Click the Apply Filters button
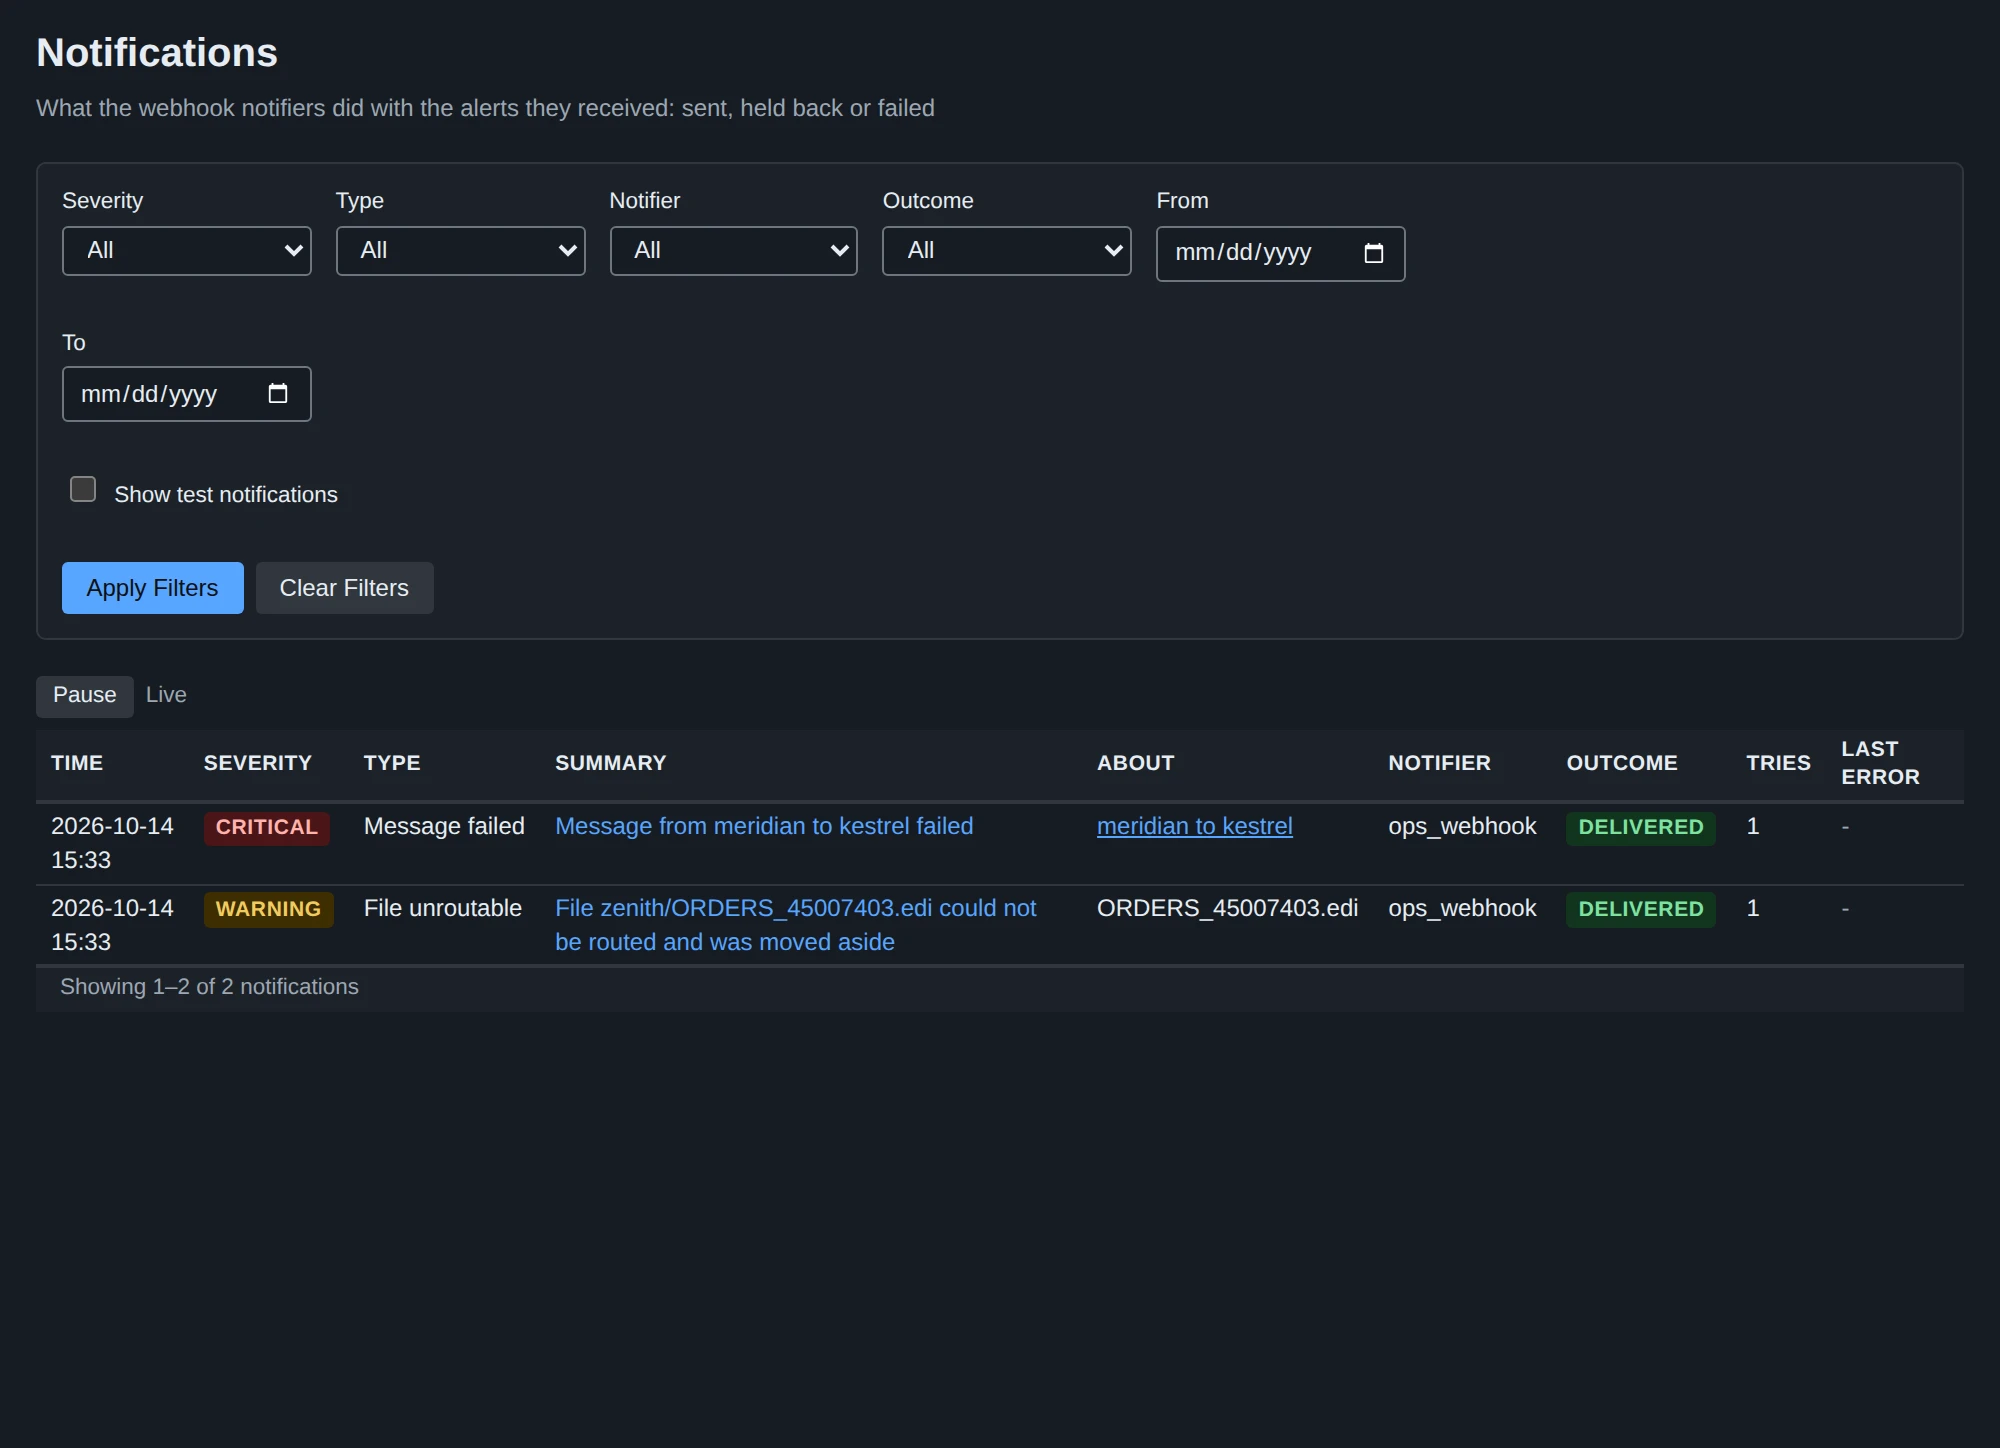2000x1448 pixels. (153, 588)
